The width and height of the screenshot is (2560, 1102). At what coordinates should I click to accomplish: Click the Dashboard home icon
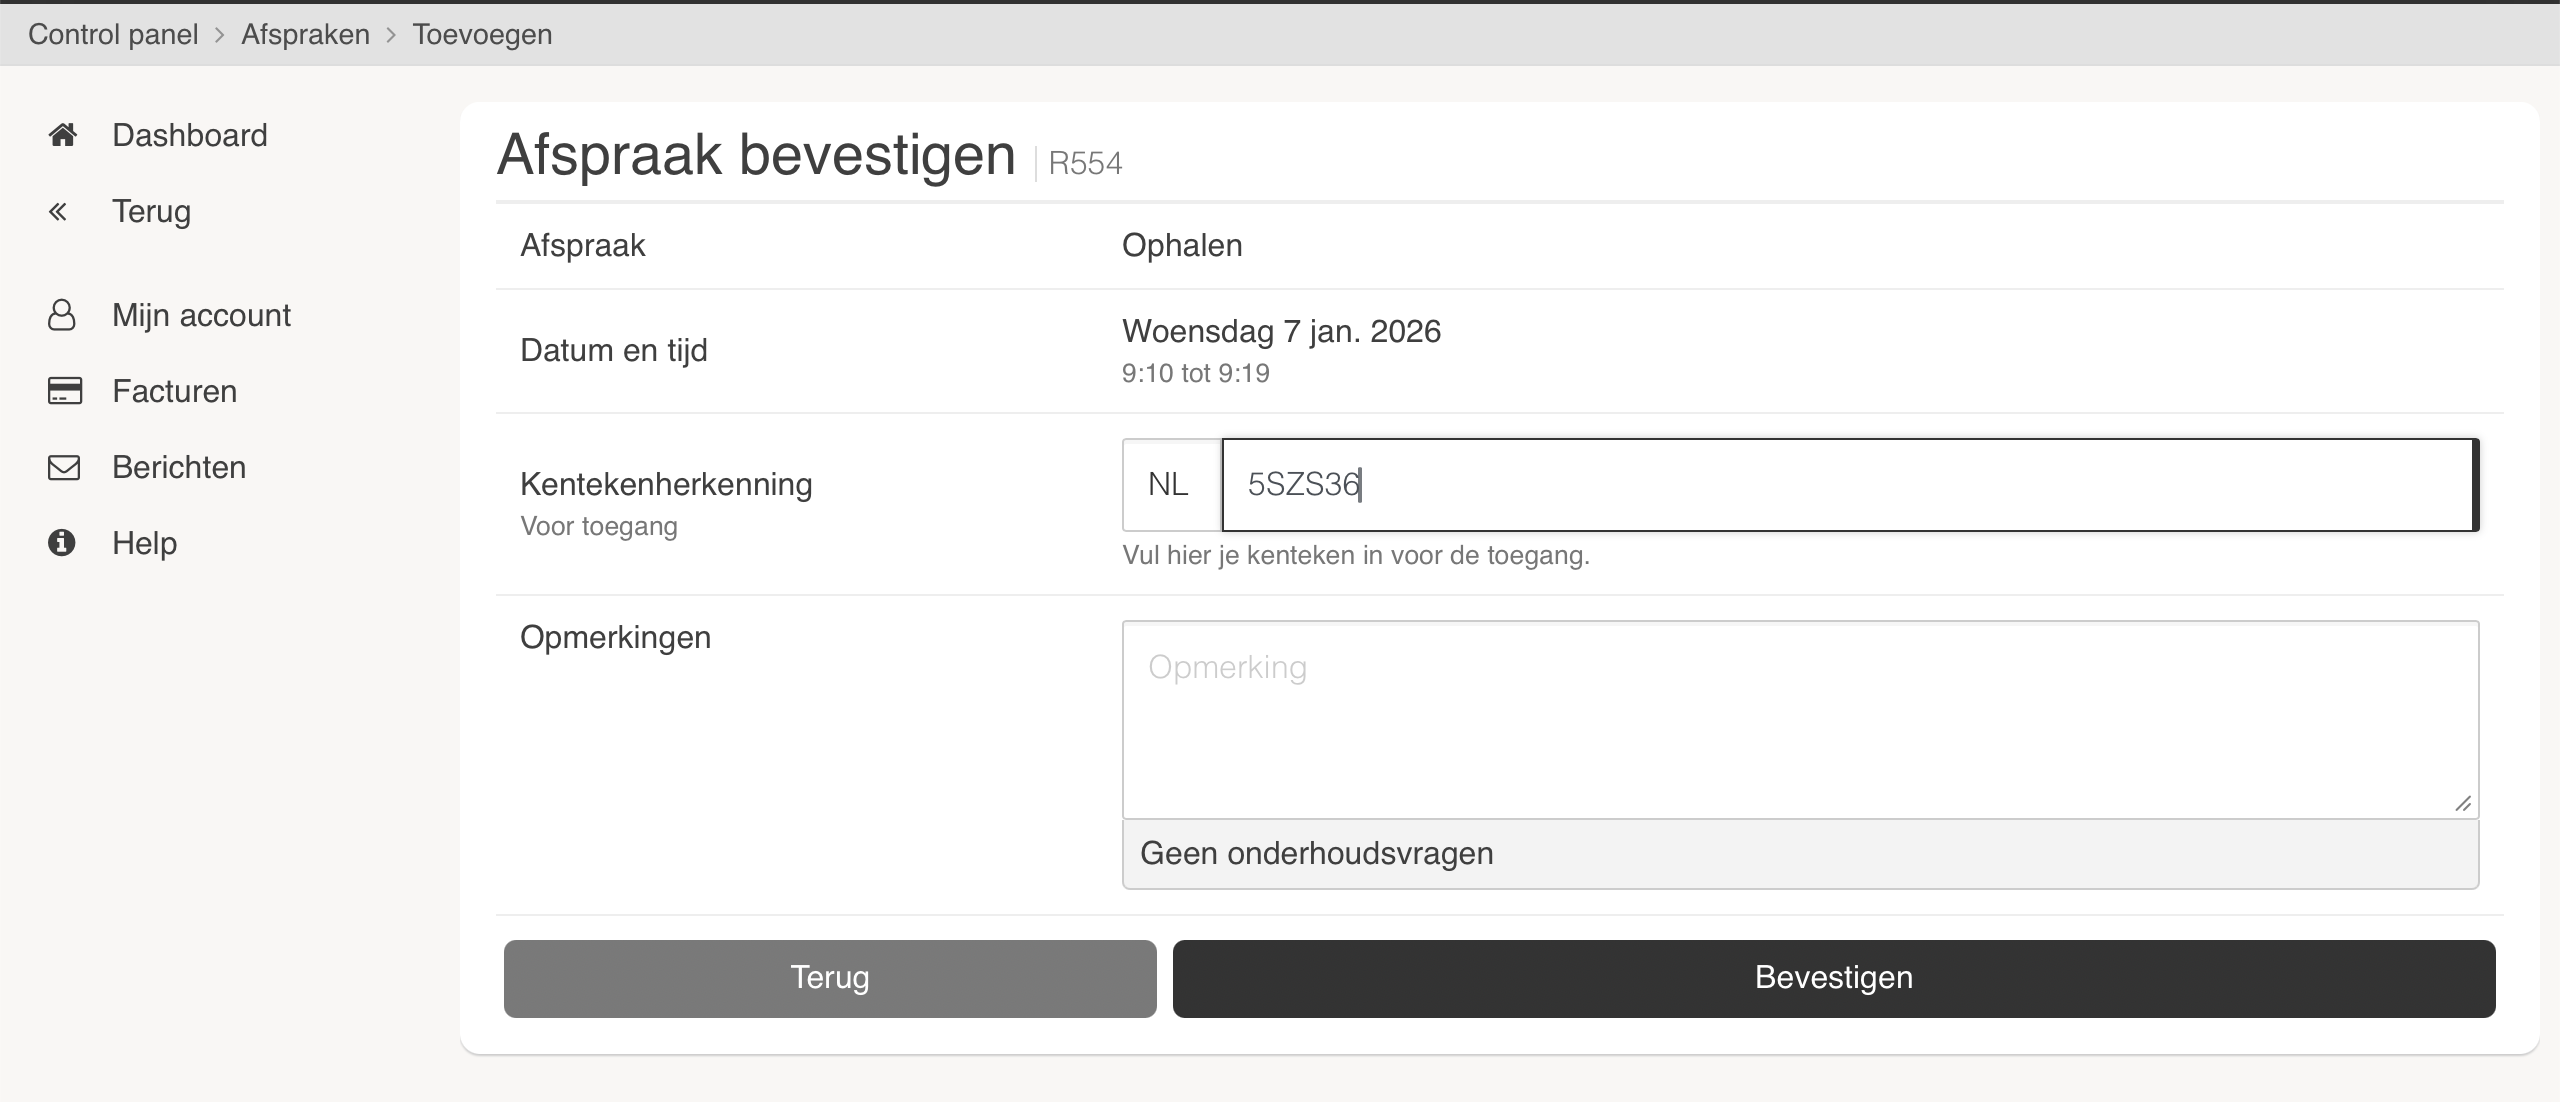62,135
